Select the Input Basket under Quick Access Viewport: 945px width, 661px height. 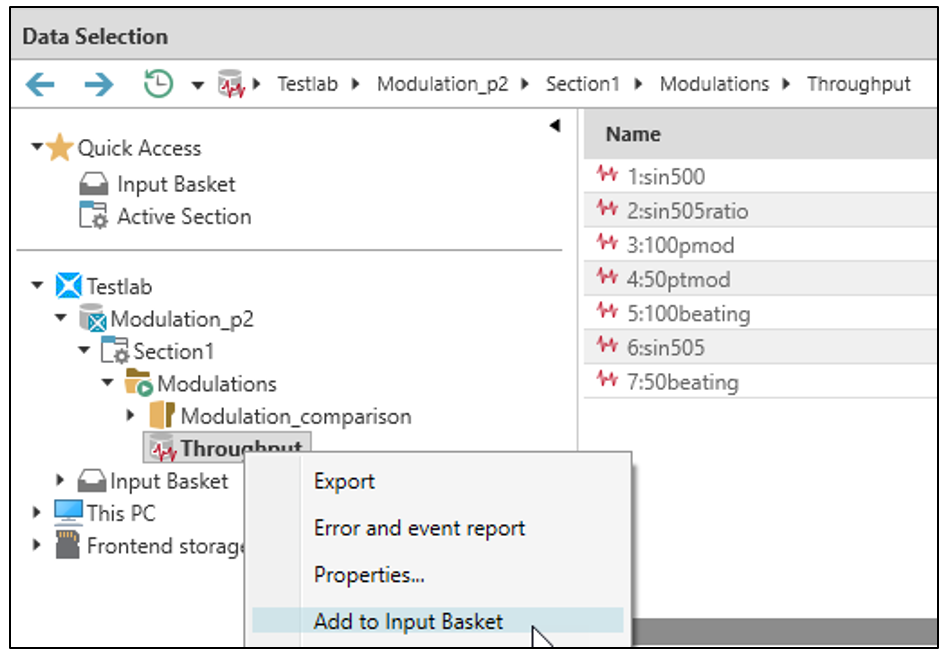pyautogui.click(x=175, y=184)
